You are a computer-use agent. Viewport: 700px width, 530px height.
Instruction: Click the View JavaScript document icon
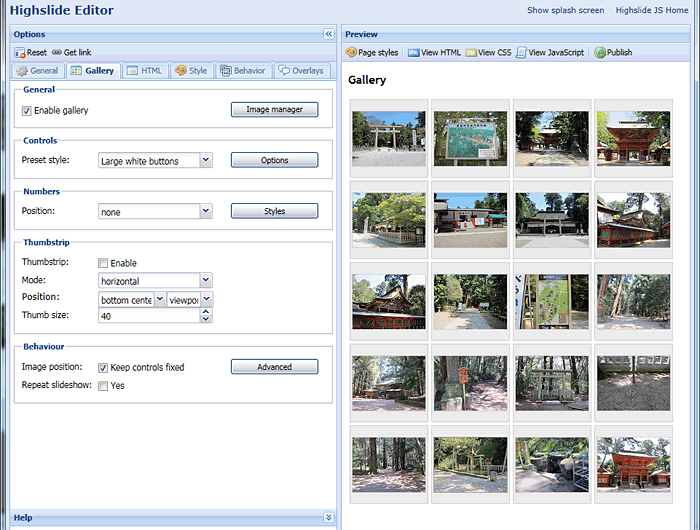click(521, 53)
